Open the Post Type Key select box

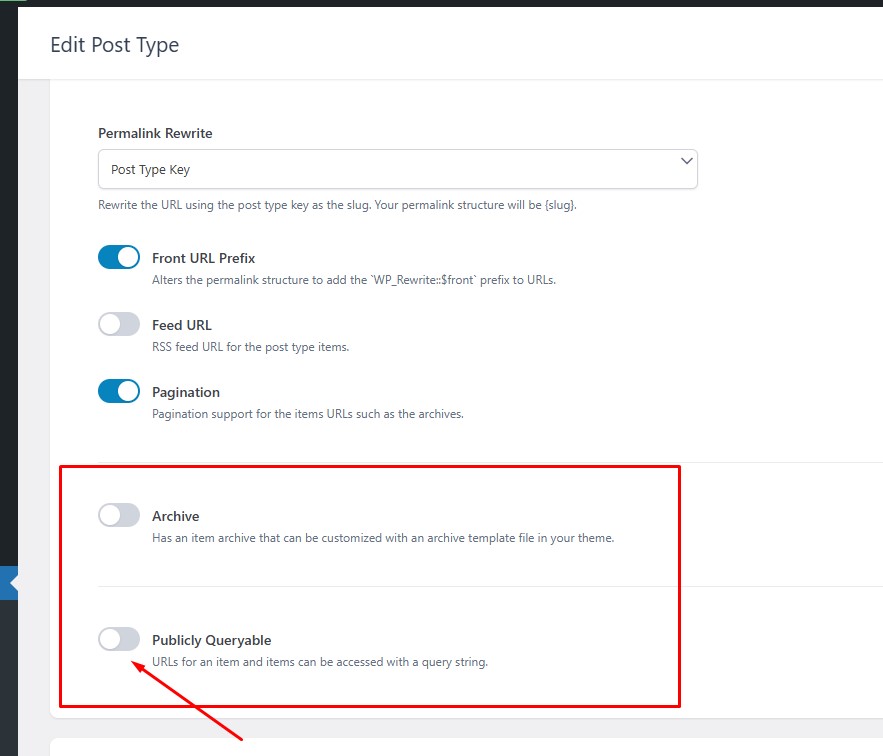[x=398, y=169]
